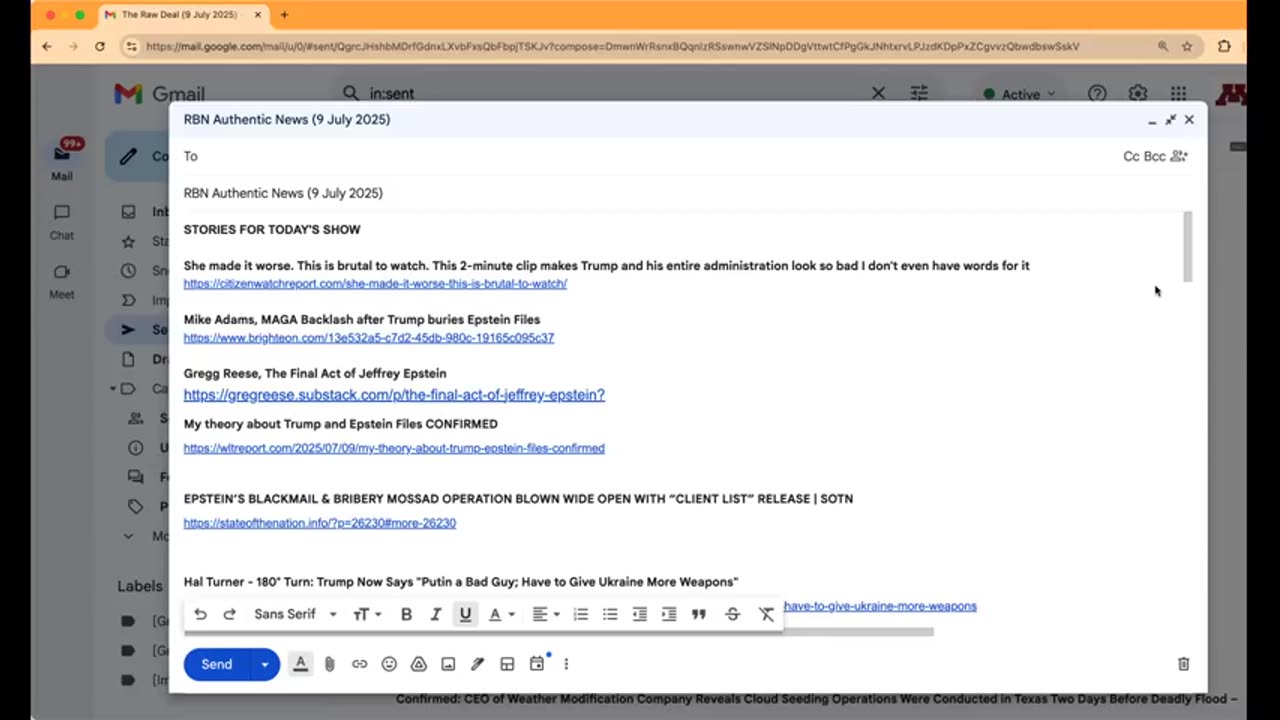Screen dimensions: 1280x720
Task: Open the wltreport.com link
Action: [x=394, y=448]
